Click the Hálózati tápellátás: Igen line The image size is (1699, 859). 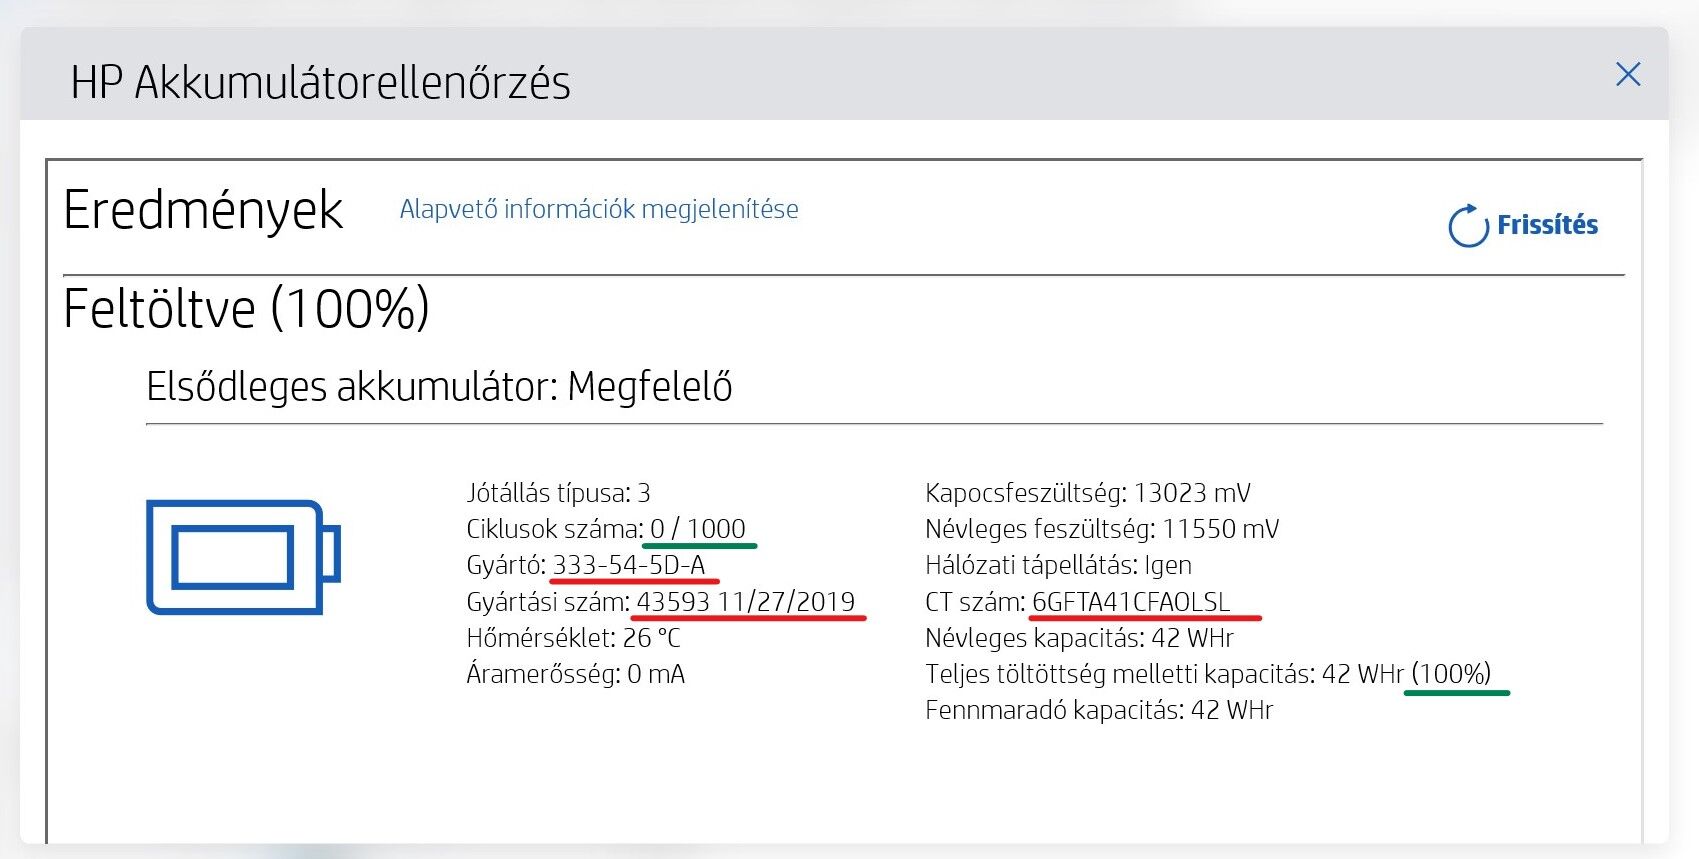(1058, 565)
